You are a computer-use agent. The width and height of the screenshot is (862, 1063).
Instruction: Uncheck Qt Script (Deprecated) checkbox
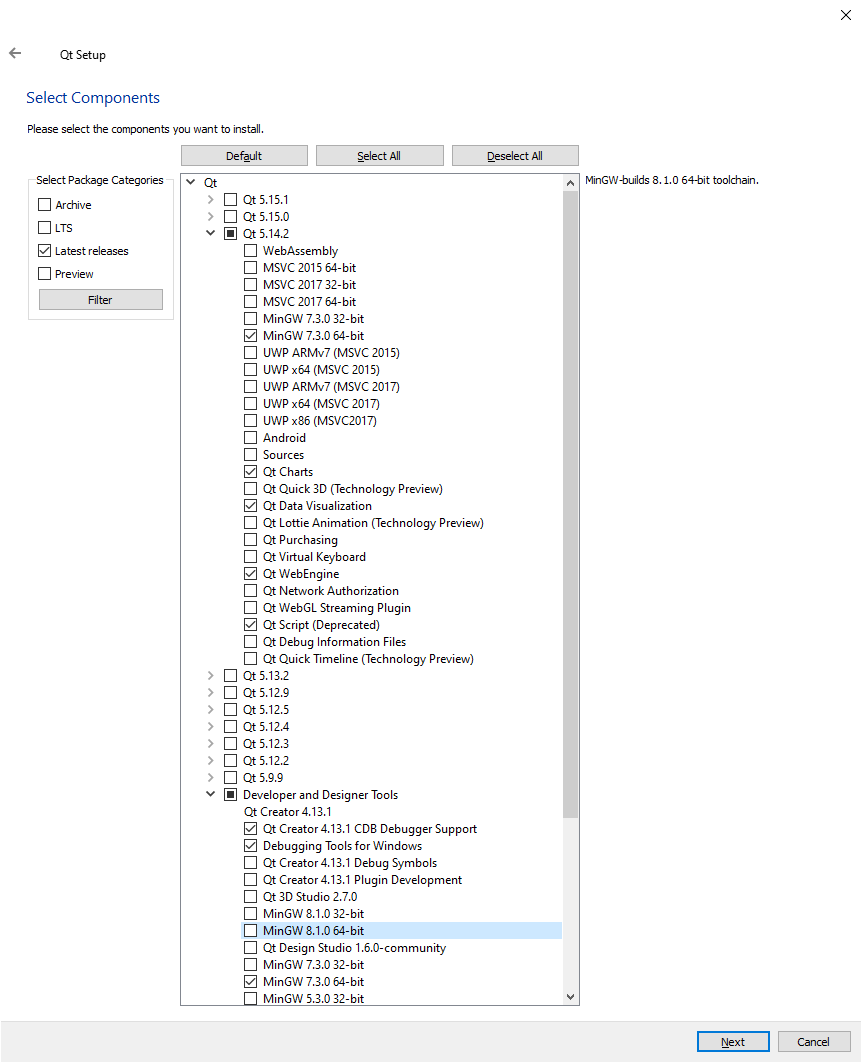click(x=251, y=625)
